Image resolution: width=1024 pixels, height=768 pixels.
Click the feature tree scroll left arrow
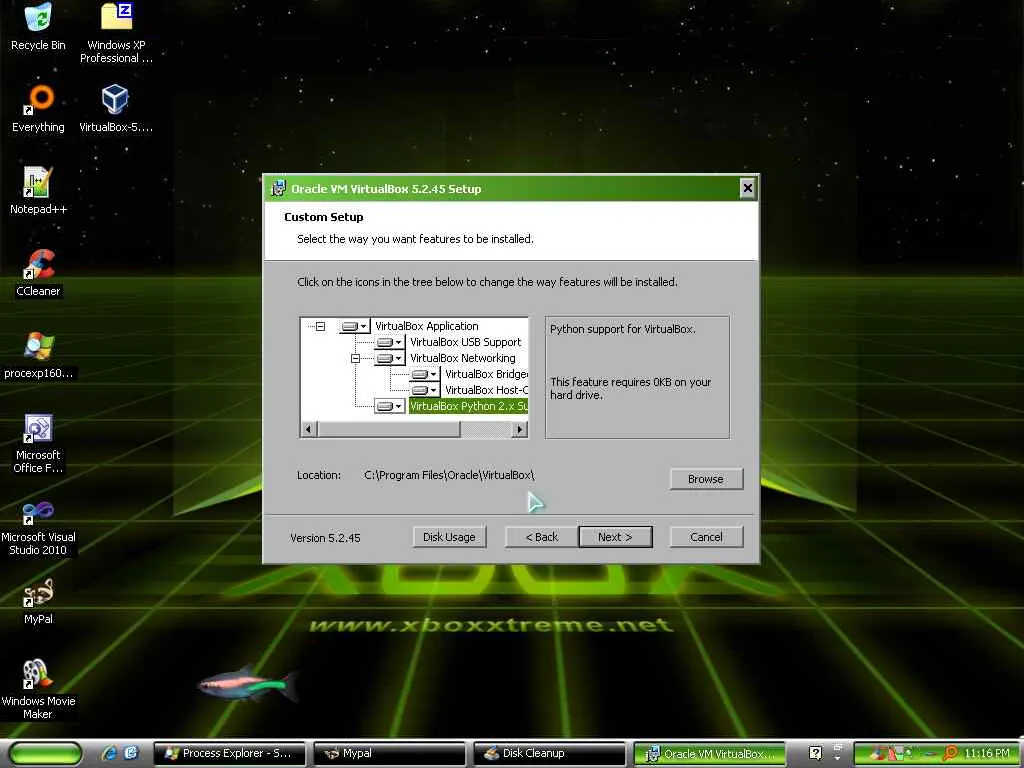(x=308, y=429)
